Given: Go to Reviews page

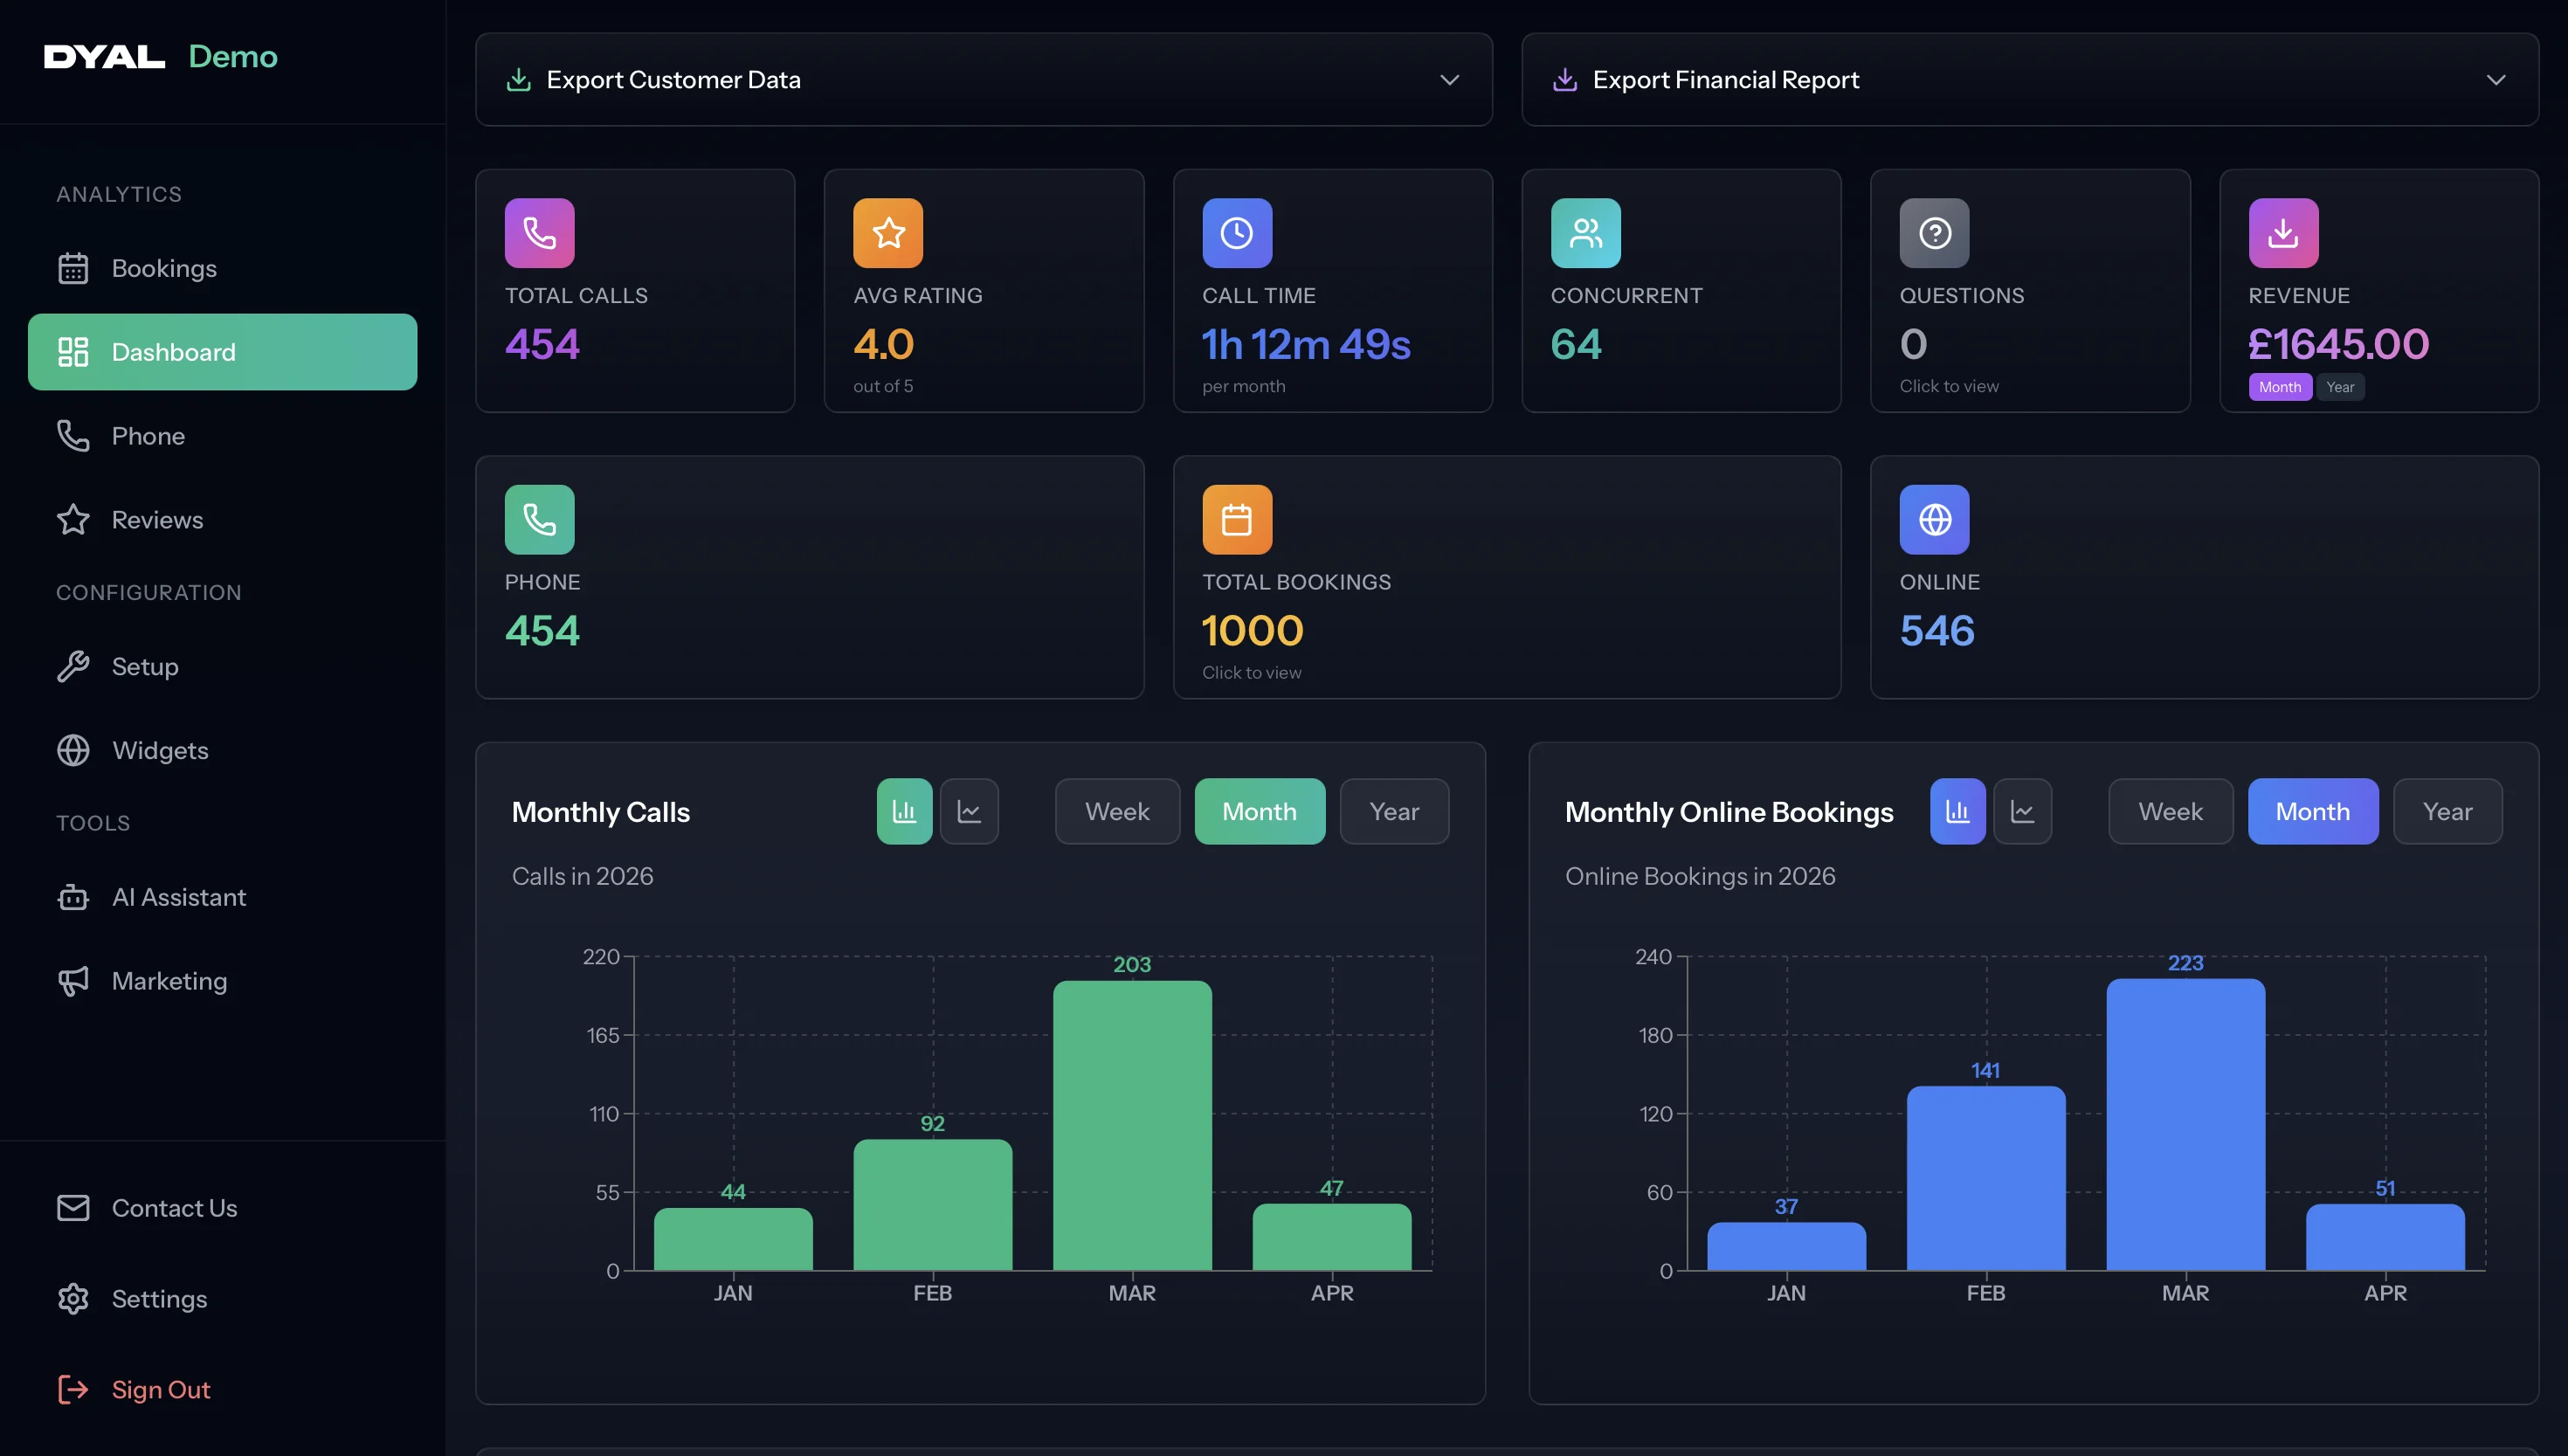Looking at the screenshot, I should 222,520.
